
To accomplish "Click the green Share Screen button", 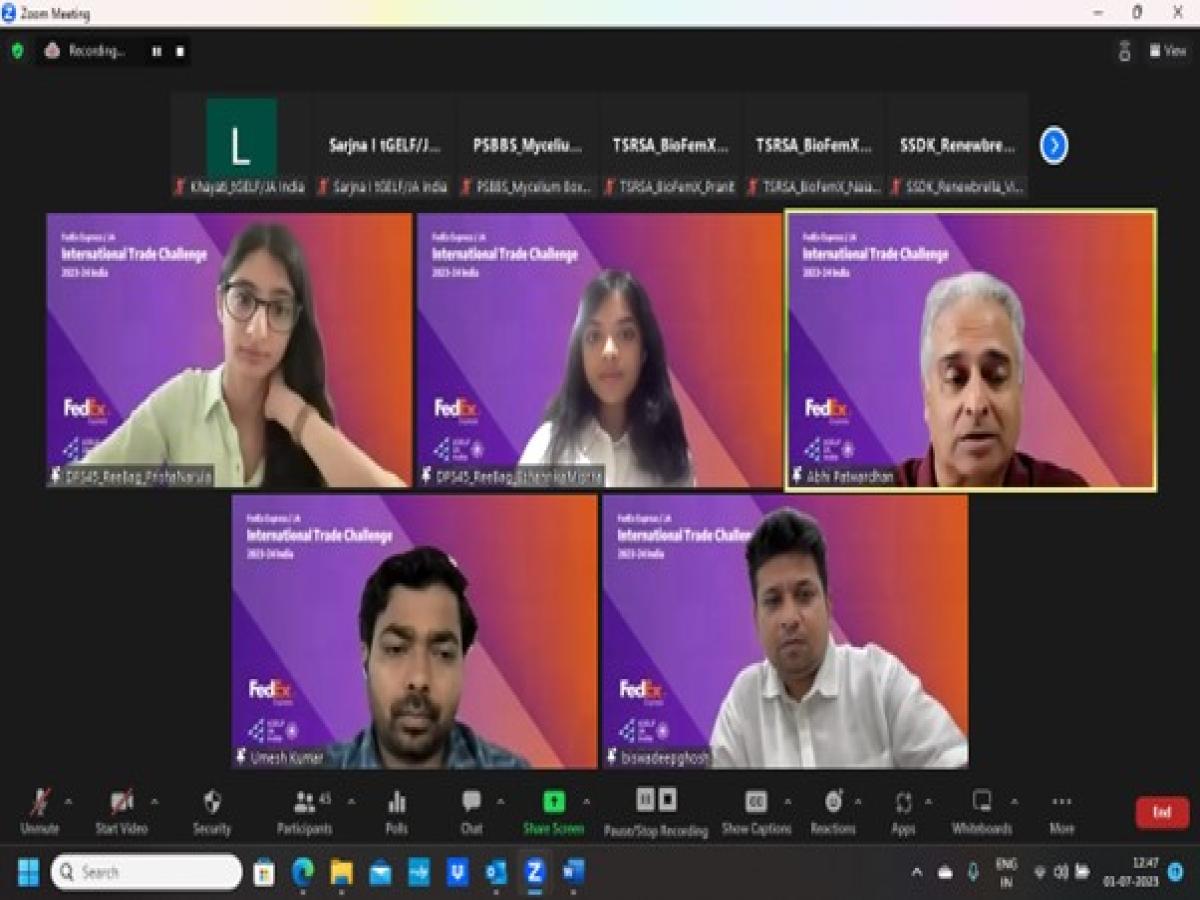I will 554,812.
